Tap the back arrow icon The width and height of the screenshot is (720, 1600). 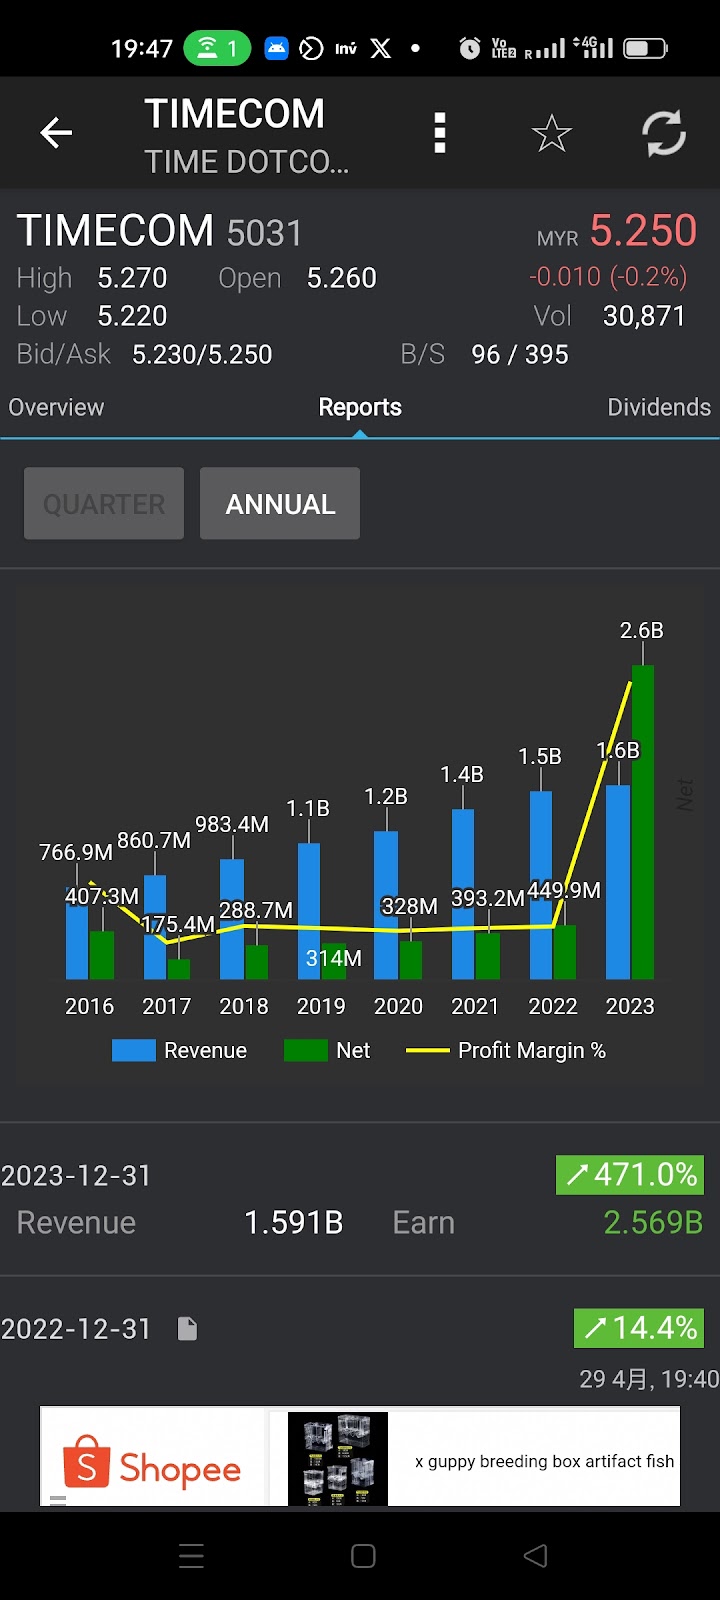pyautogui.click(x=56, y=132)
